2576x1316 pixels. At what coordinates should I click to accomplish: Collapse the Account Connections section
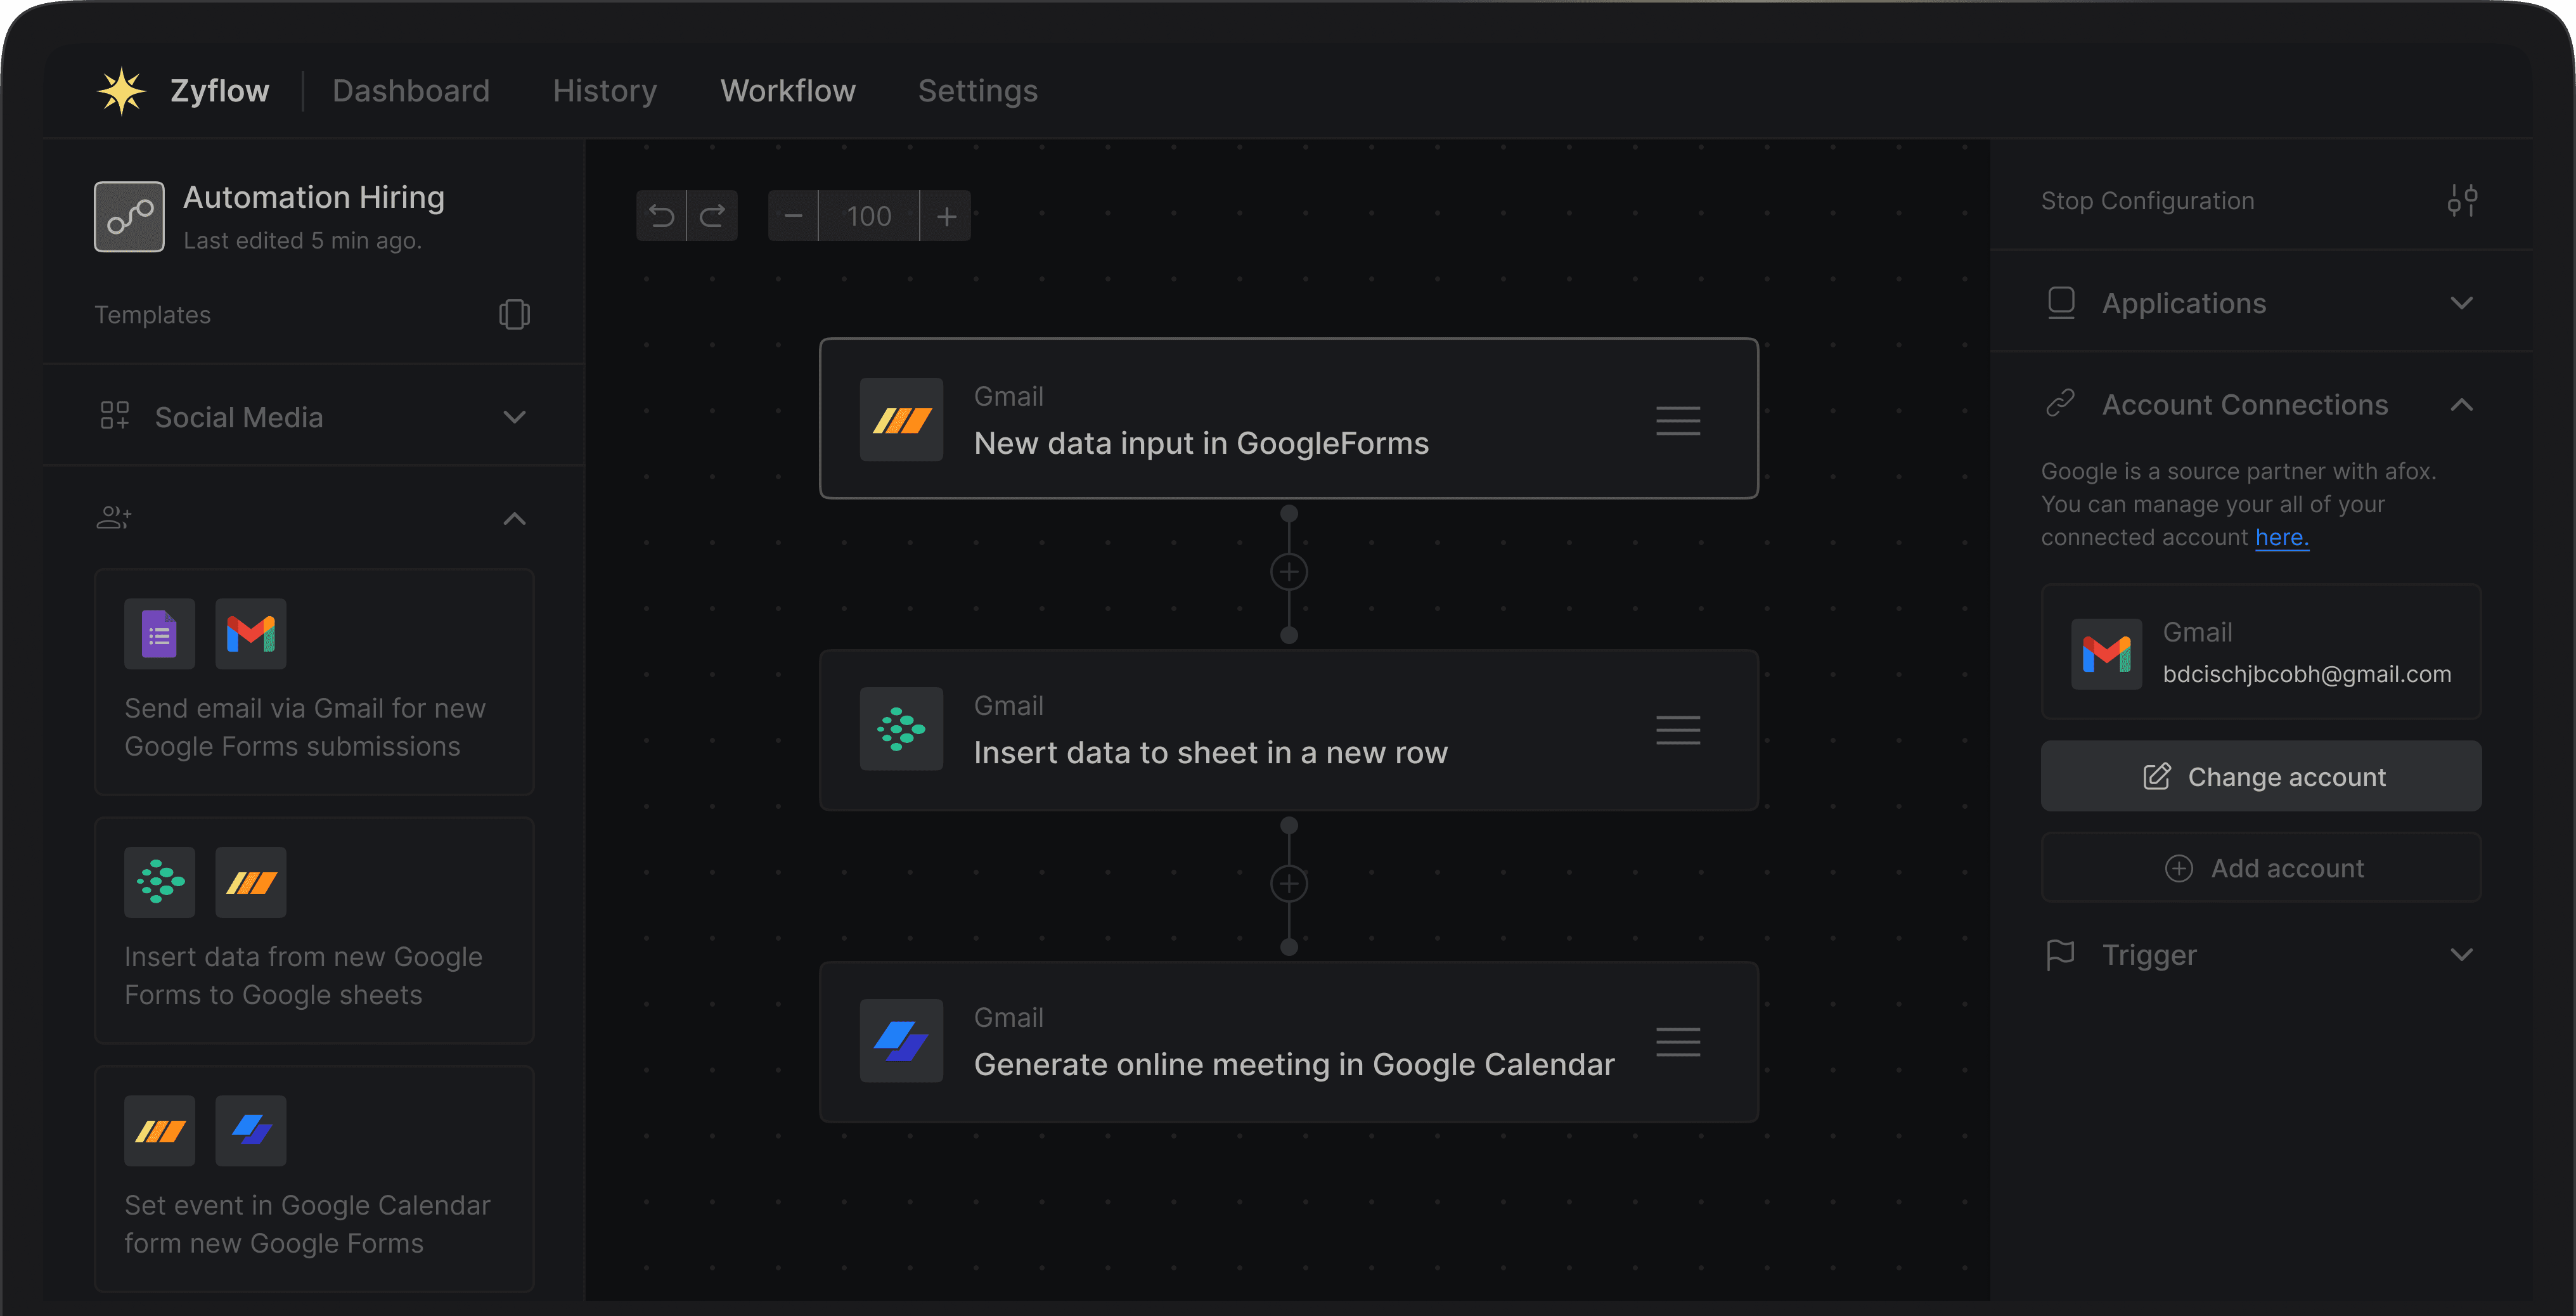2461,405
